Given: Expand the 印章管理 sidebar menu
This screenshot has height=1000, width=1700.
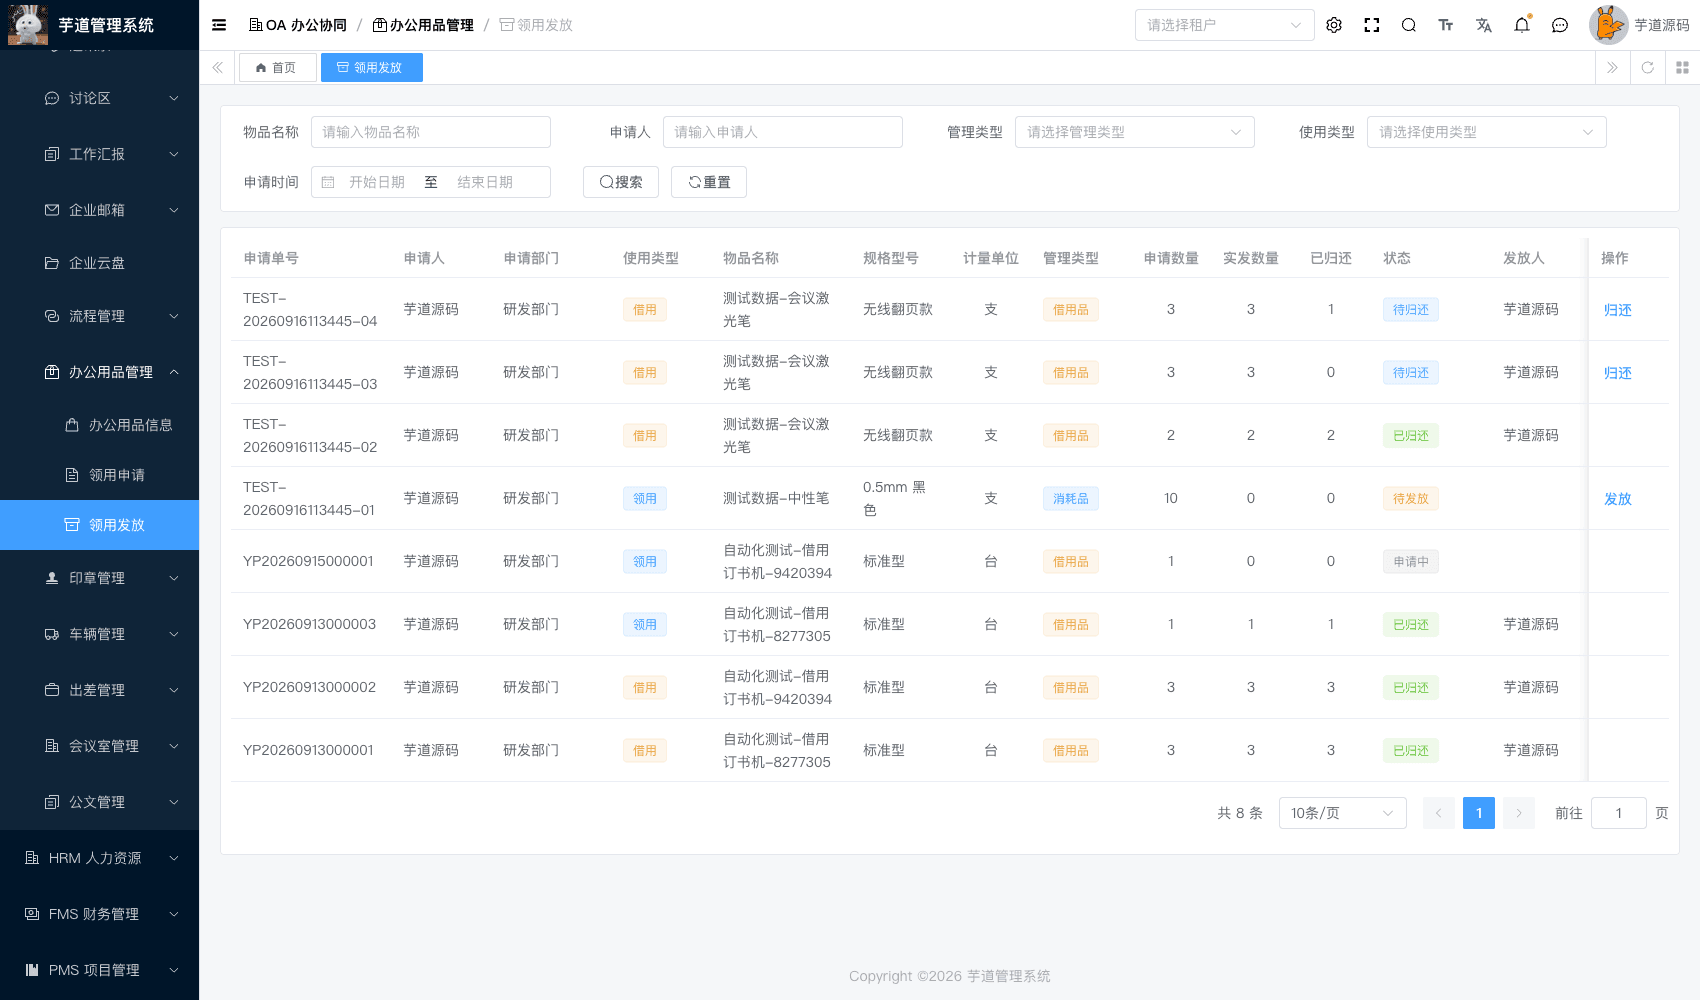Looking at the screenshot, I should [x=100, y=578].
